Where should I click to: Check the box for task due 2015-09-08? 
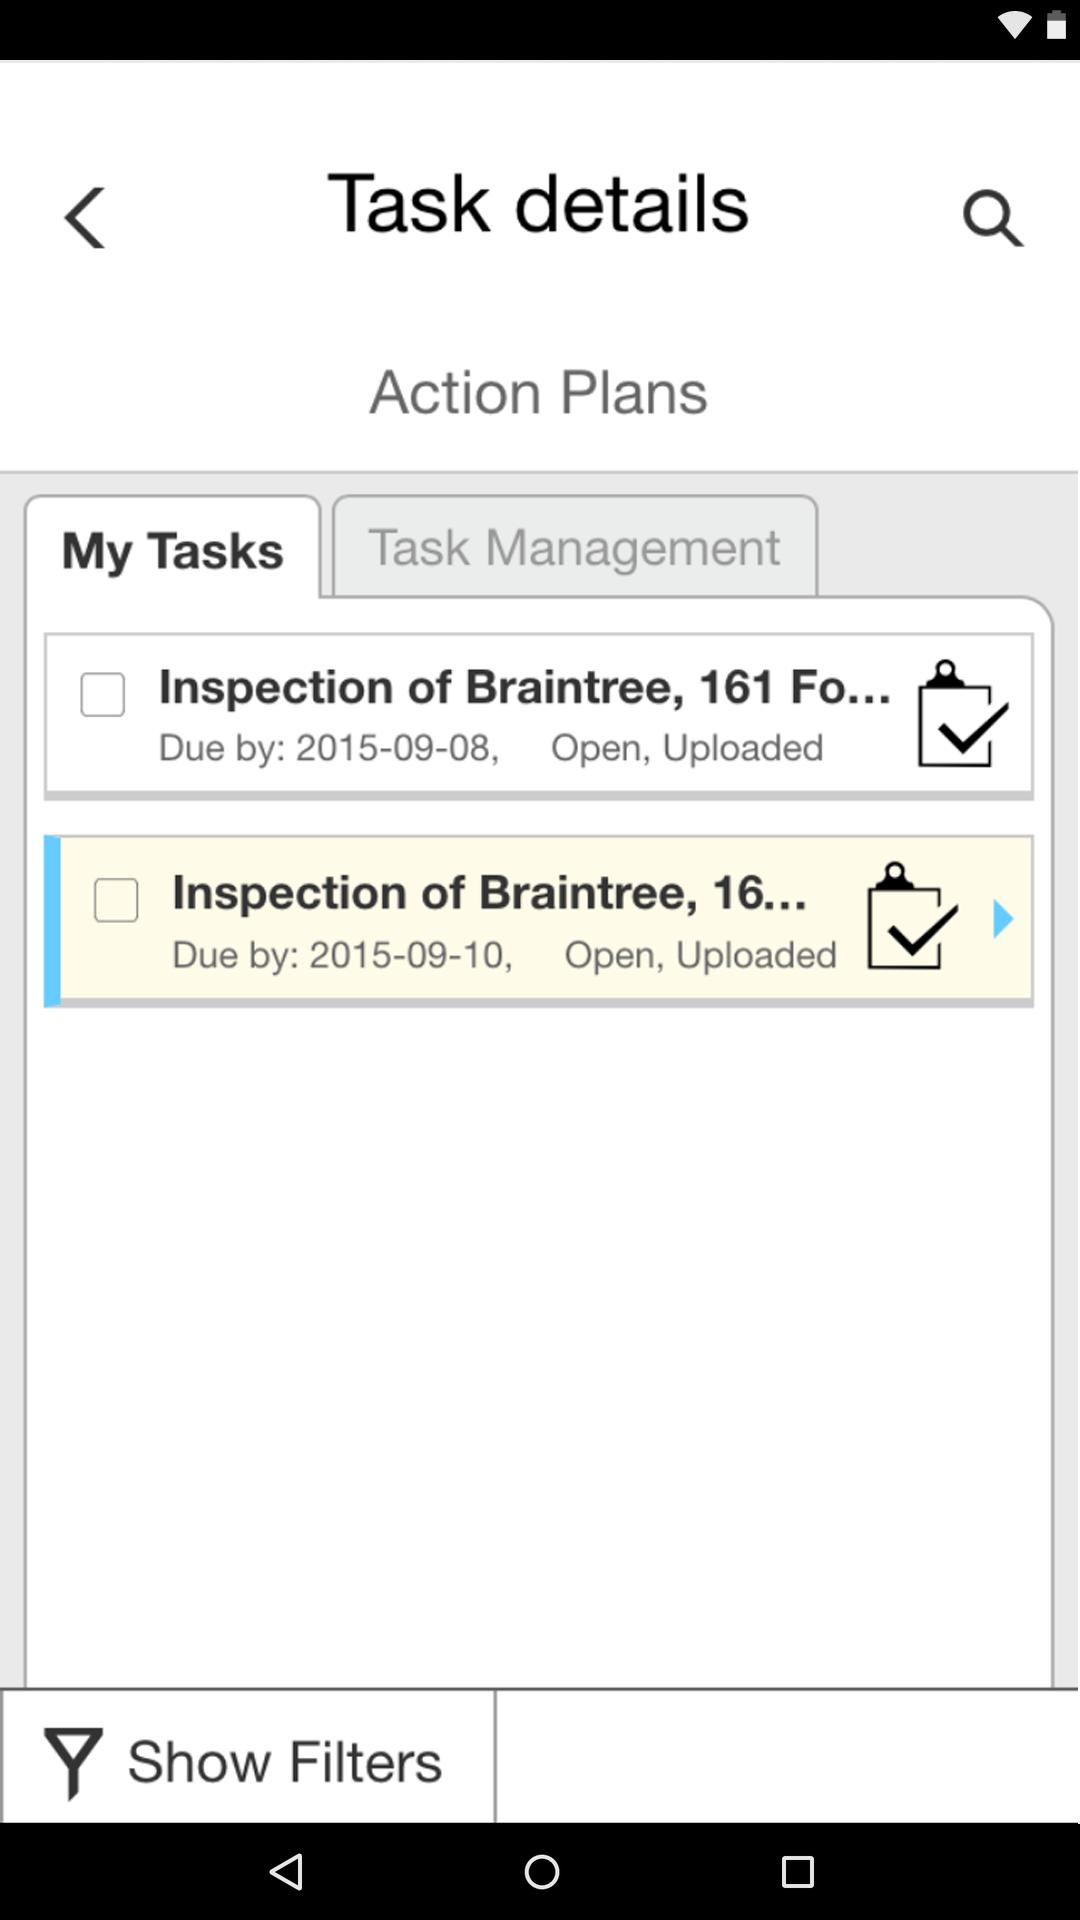[x=103, y=694]
